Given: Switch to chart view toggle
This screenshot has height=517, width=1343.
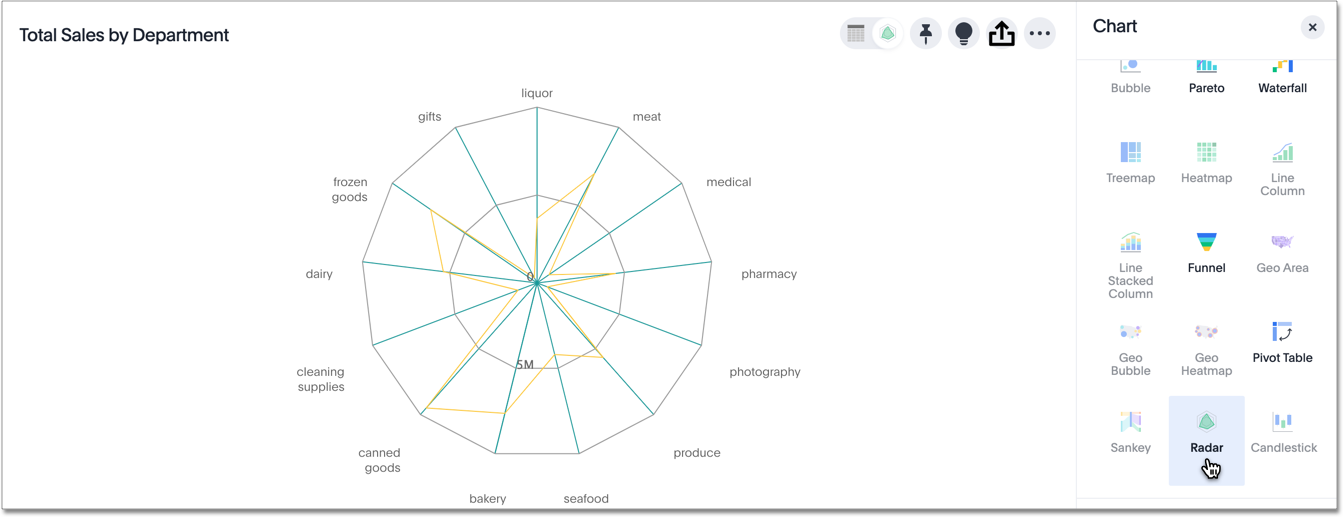Looking at the screenshot, I should [x=887, y=34].
